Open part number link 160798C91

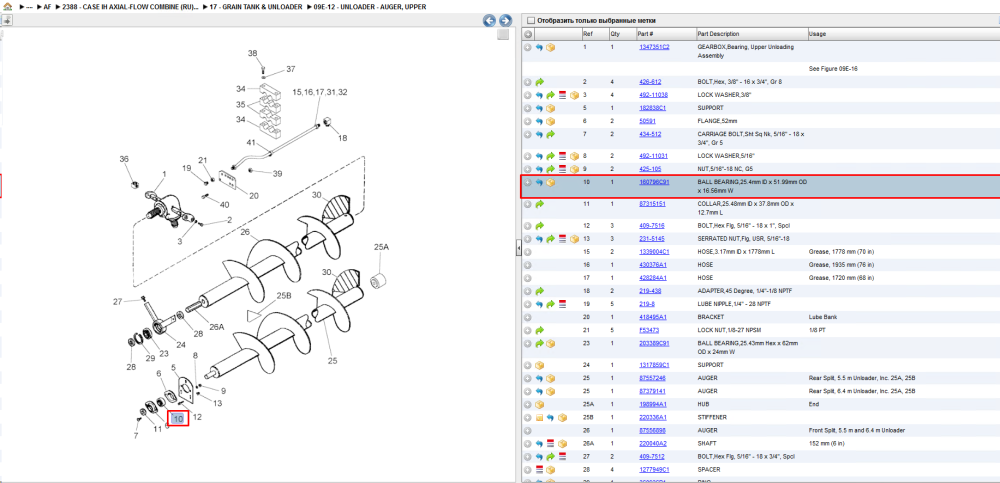click(x=654, y=182)
